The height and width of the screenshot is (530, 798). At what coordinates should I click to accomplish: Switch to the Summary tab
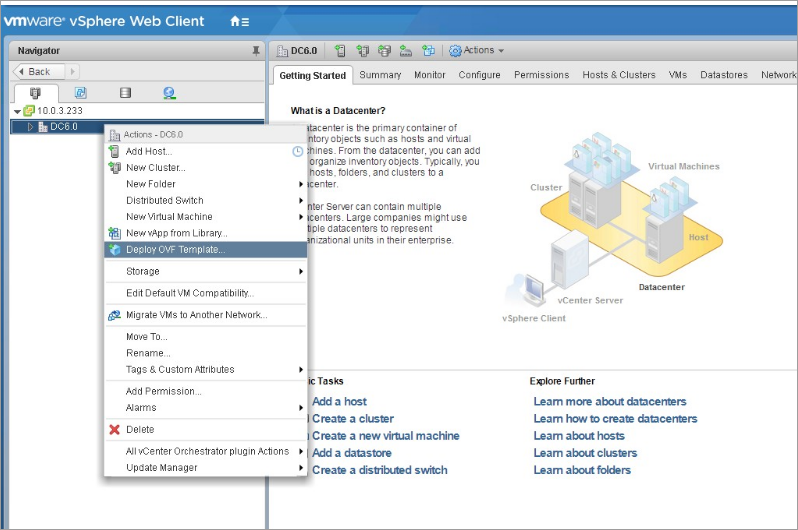coord(380,75)
